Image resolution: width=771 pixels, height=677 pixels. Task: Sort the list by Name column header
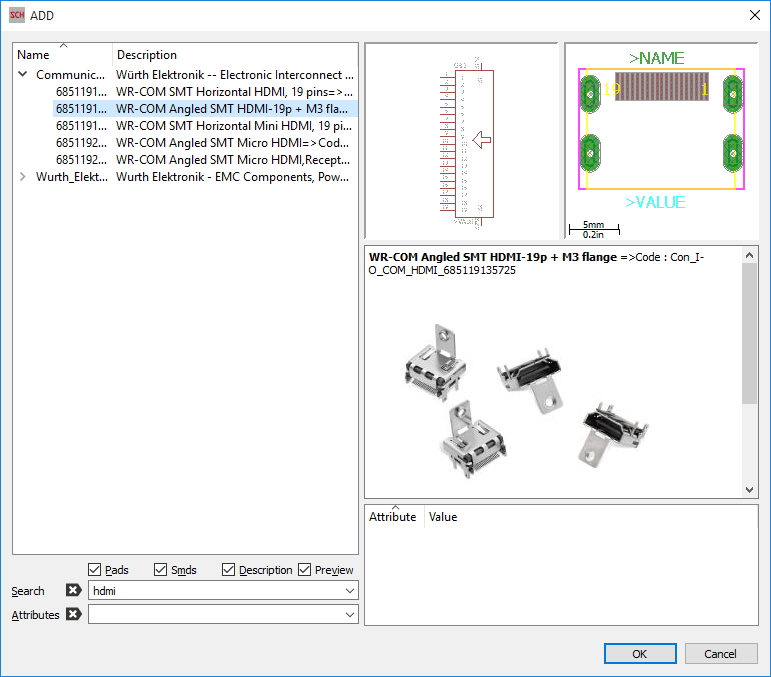63,55
